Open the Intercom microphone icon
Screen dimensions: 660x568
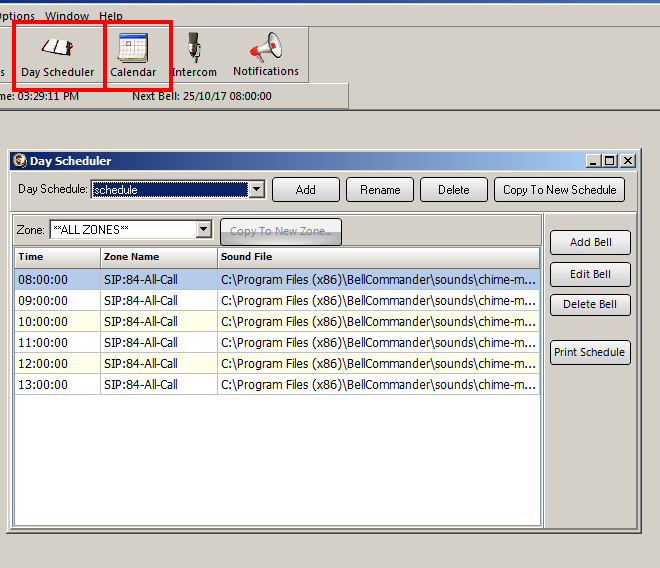click(194, 48)
